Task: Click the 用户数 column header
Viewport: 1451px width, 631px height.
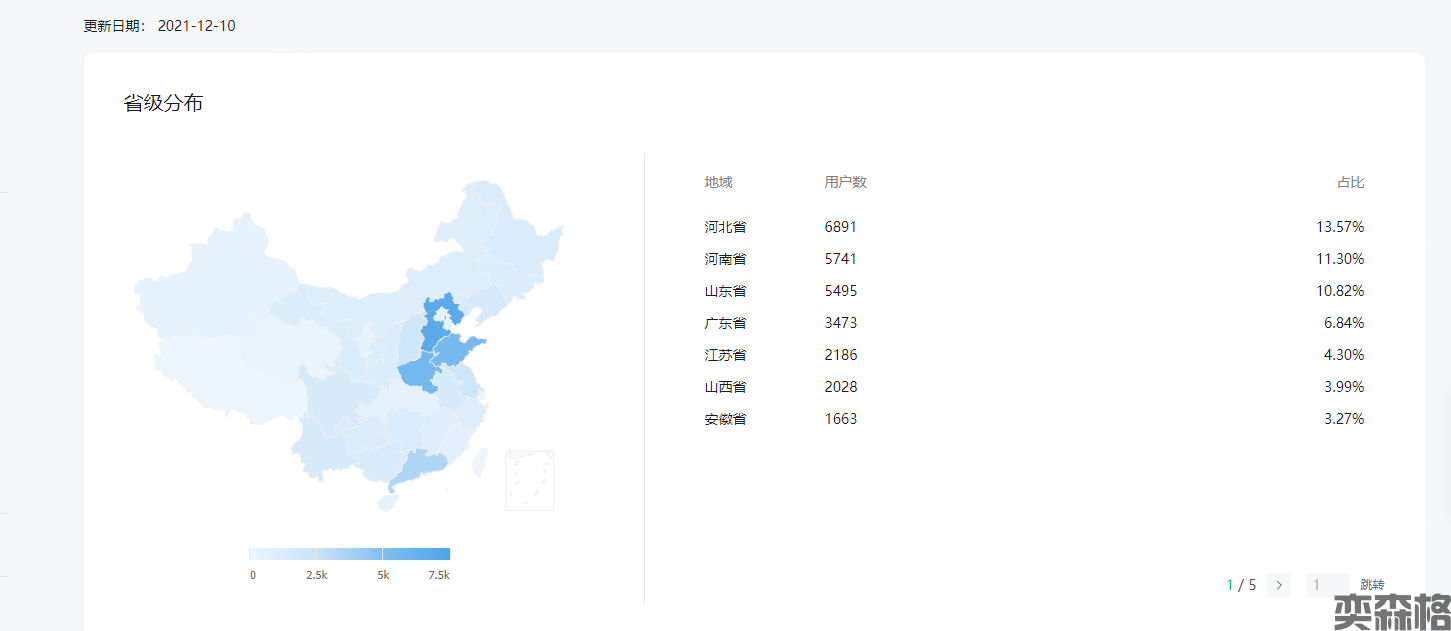Action: tap(845, 182)
